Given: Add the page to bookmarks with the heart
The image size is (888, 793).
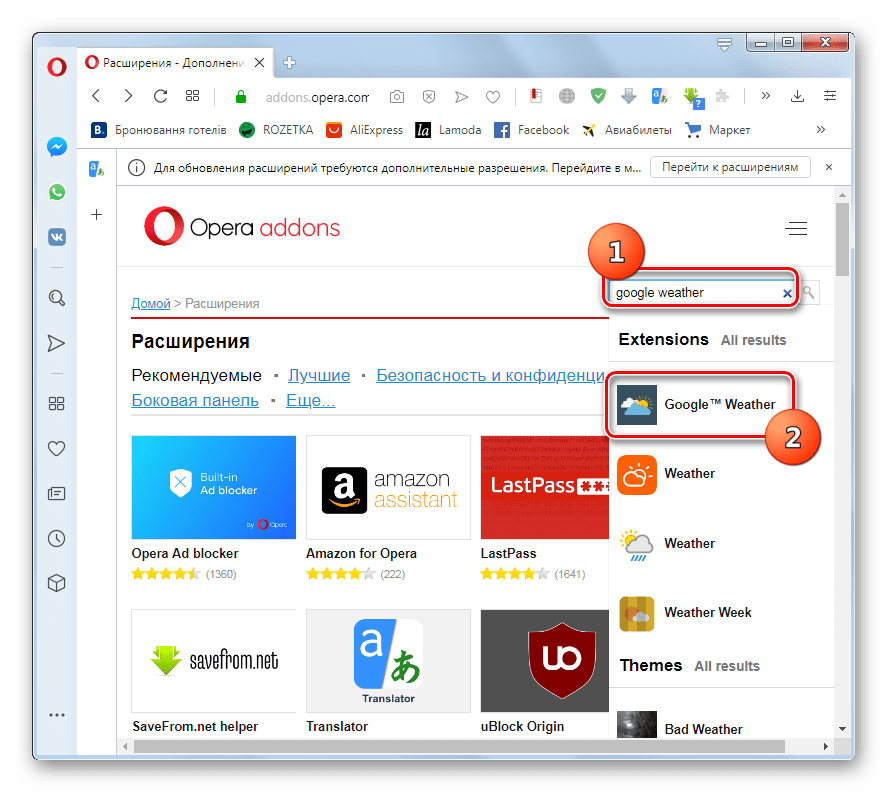Looking at the screenshot, I should click(493, 97).
